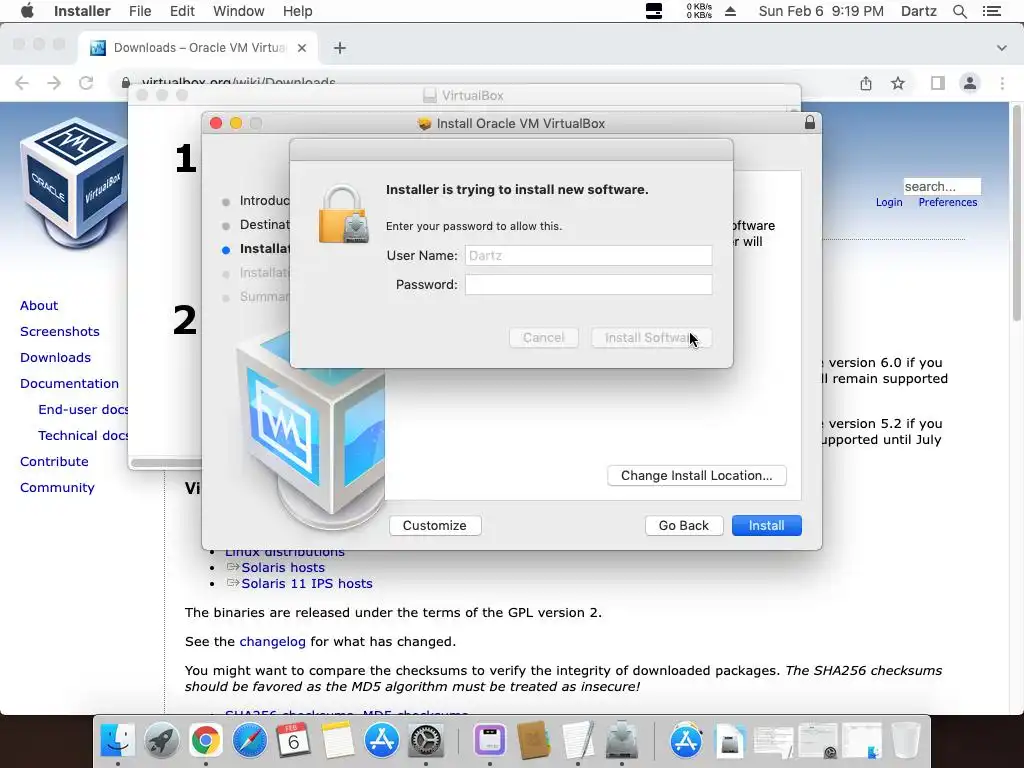Image resolution: width=1024 pixels, height=768 pixels.
Task: Open the About sidebar link
Action: 39,306
